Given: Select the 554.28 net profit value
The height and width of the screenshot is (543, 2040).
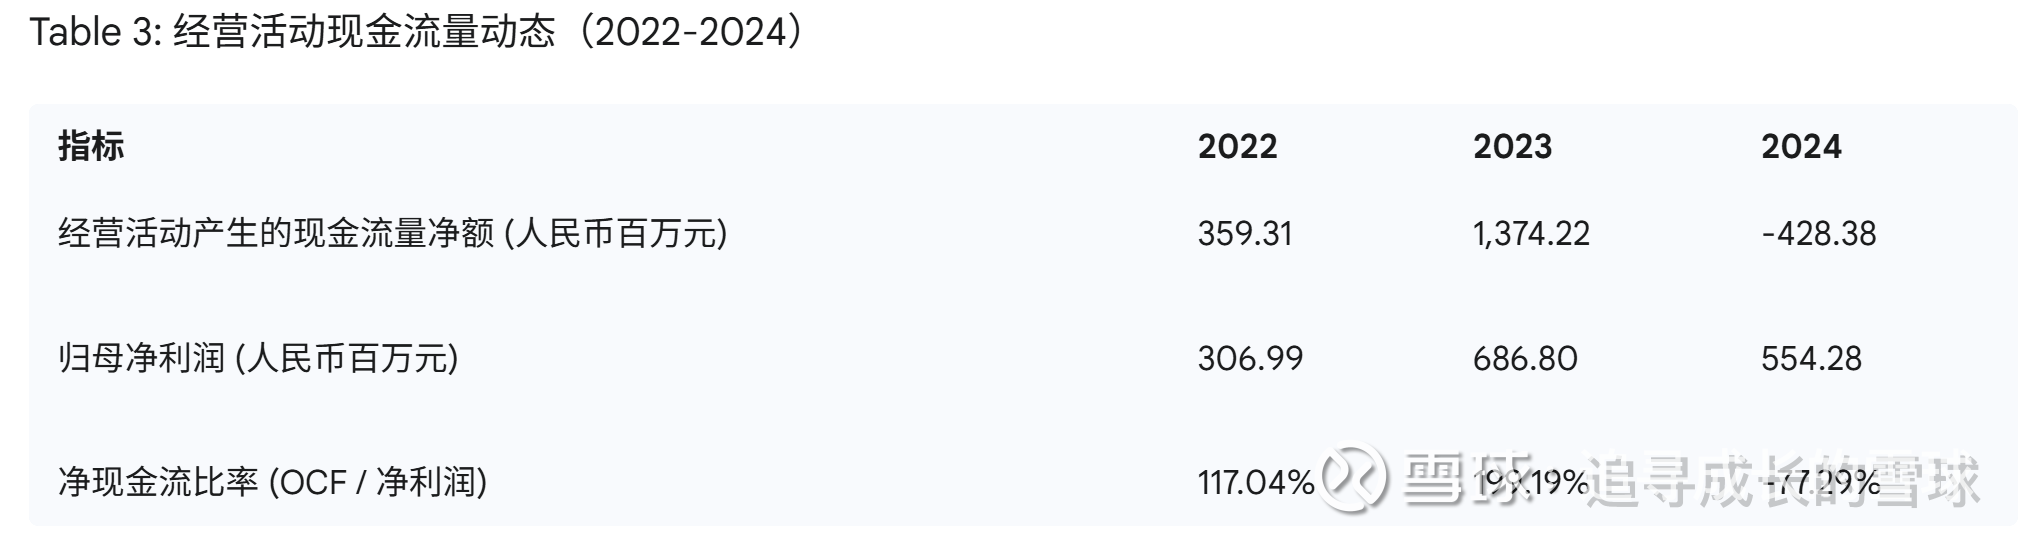Looking at the screenshot, I should click(x=1811, y=357).
